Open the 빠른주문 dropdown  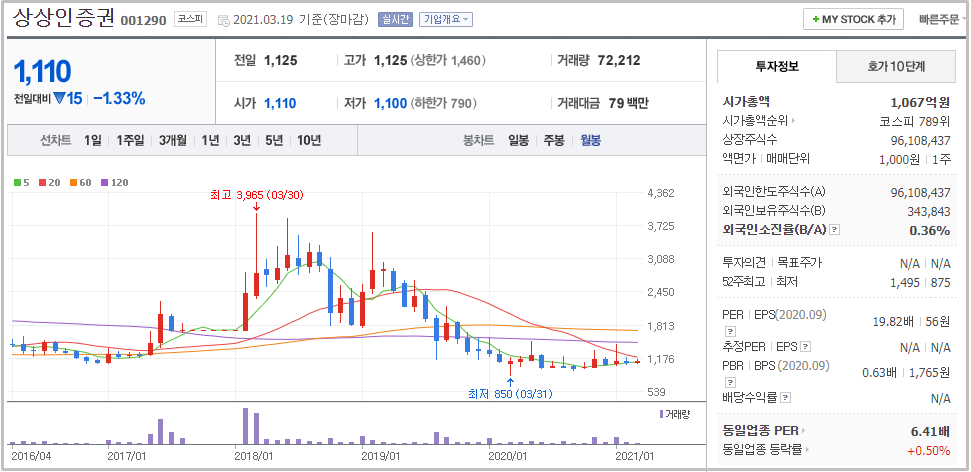click(942, 19)
